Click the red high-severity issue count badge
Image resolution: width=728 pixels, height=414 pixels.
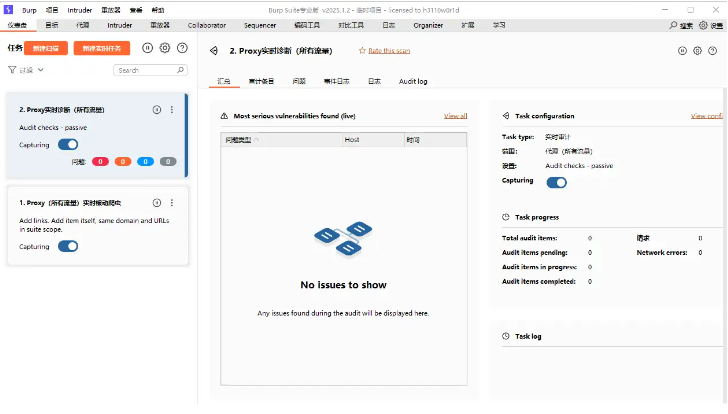tap(100, 162)
